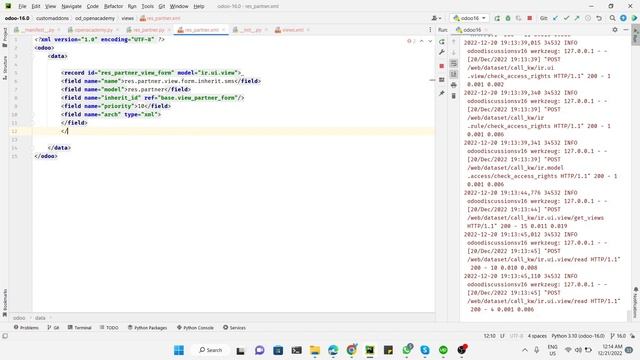640x360 pixels.
Task: Close the odoo16 Run tab
Action: coord(486,30)
